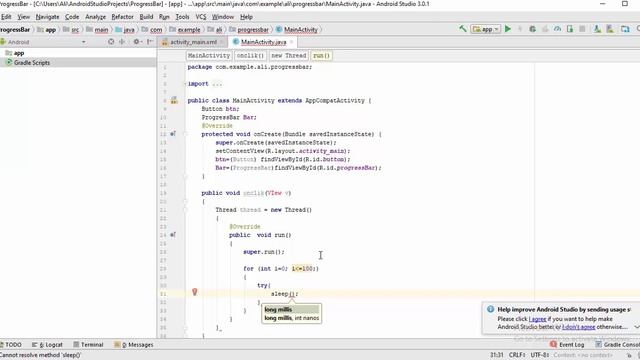
Task: Click new Thread editor breadcrumb
Action: (x=289, y=56)
